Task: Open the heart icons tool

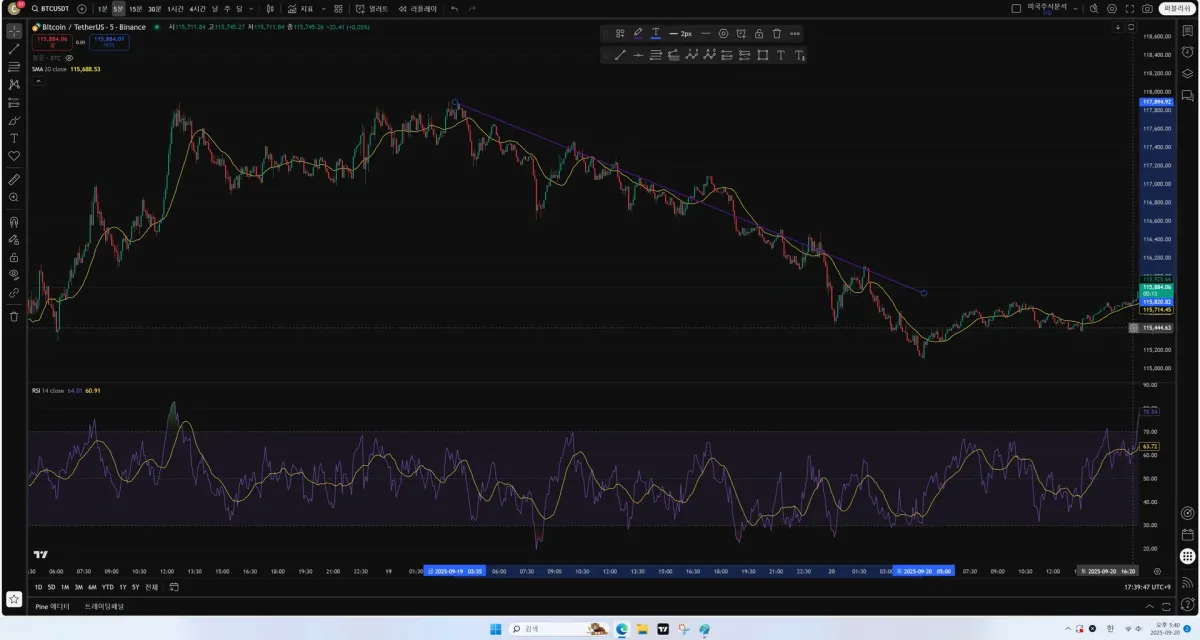Action: [14, 156]
